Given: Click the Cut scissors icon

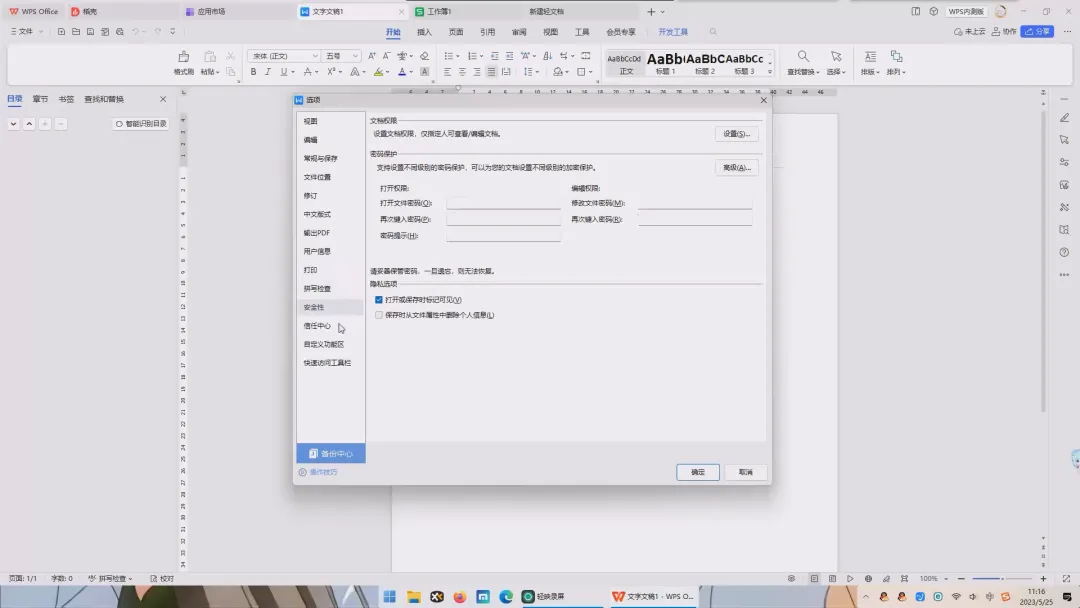Looking at the screenshot, I should point(231,56).
